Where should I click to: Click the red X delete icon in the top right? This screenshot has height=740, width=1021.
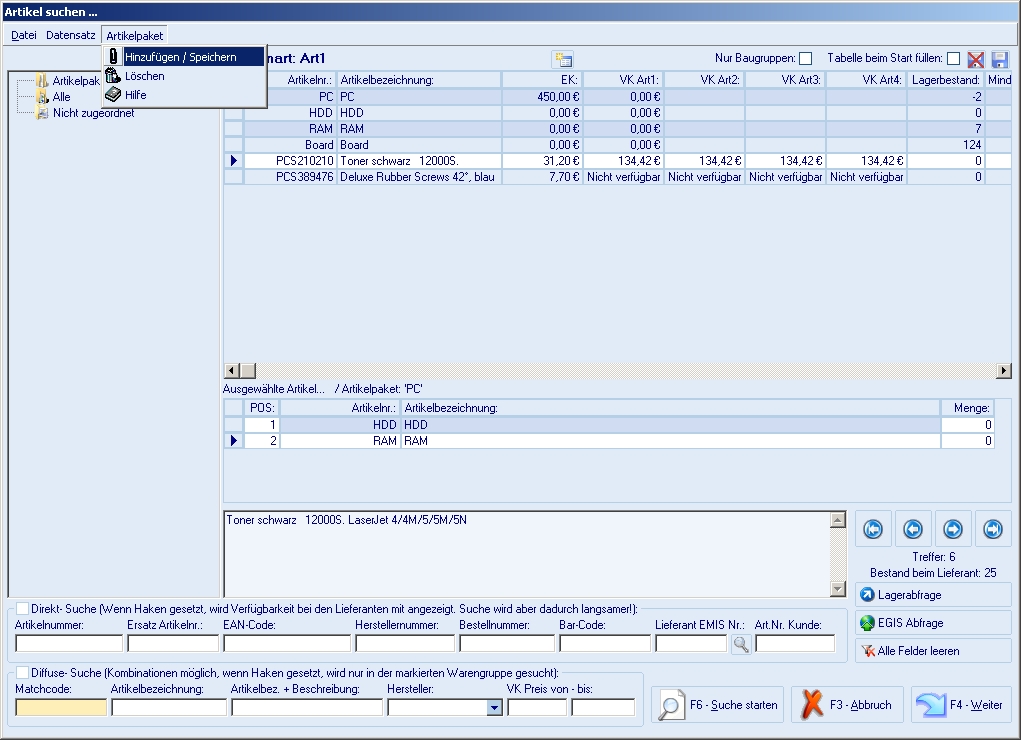975,59
